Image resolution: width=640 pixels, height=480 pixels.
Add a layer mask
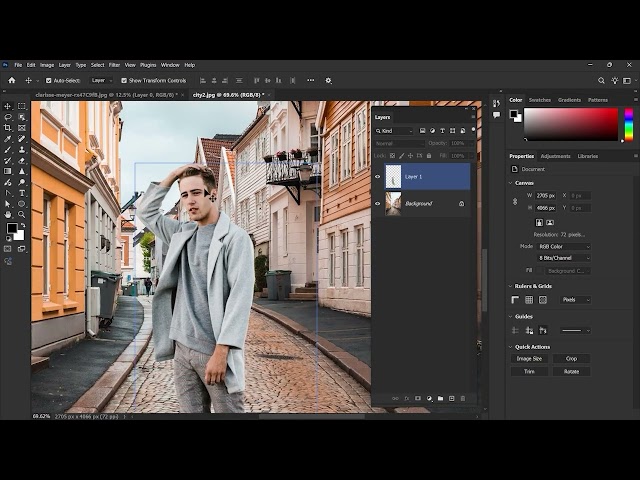pyautogui.click(x=418, y=398)
